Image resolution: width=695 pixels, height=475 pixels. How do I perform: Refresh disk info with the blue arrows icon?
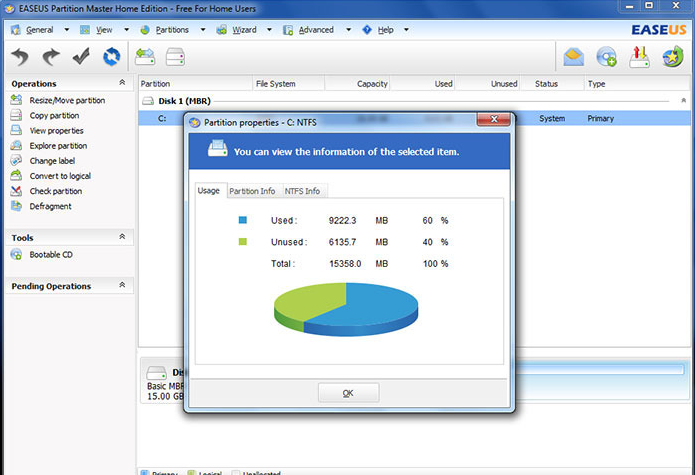point(111,57)
